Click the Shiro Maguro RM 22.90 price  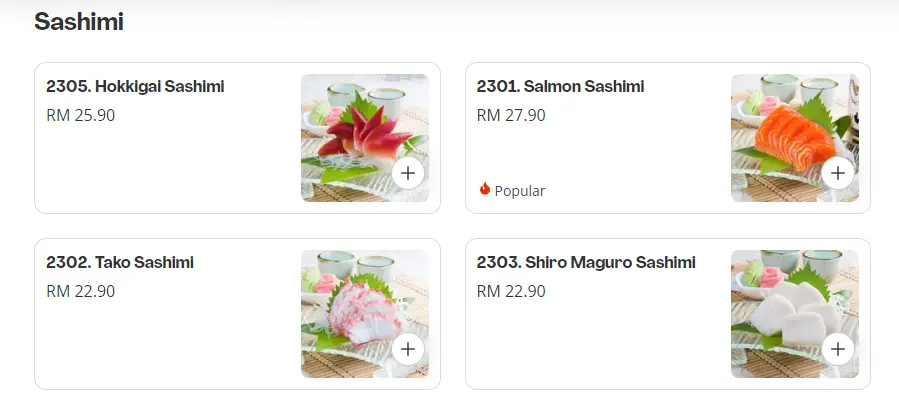coord(511,291)
